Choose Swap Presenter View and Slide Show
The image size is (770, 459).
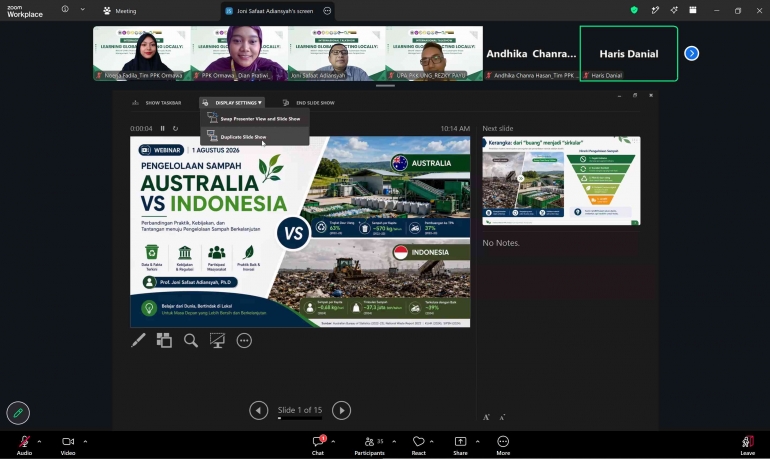click(x=255, y=119)
